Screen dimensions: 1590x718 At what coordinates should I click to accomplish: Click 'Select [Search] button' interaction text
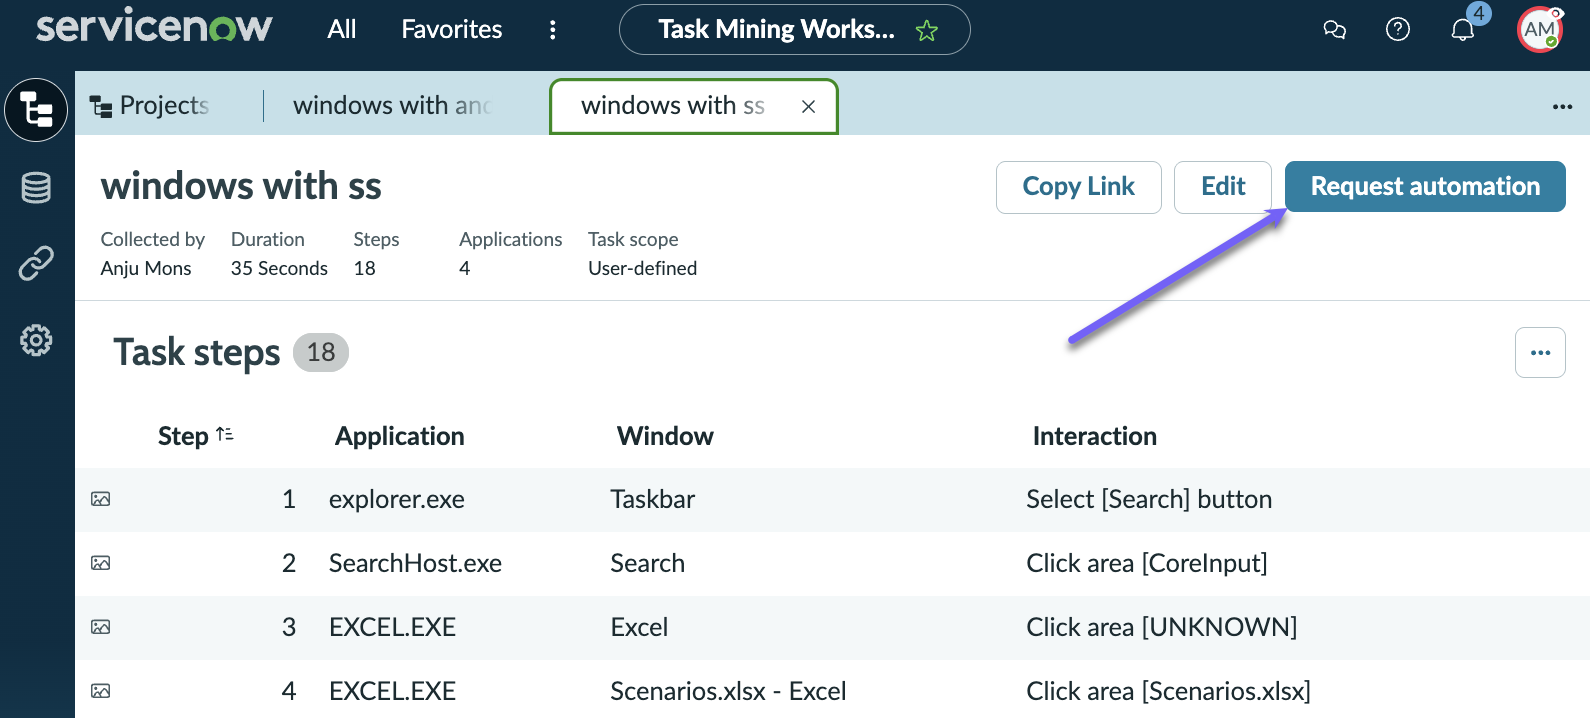(x=1149, y=499)
